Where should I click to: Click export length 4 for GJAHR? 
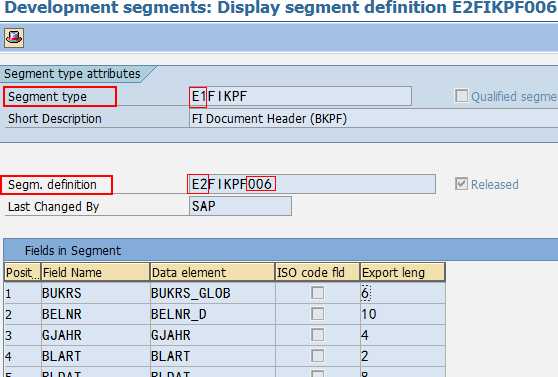tap(402, 335)
